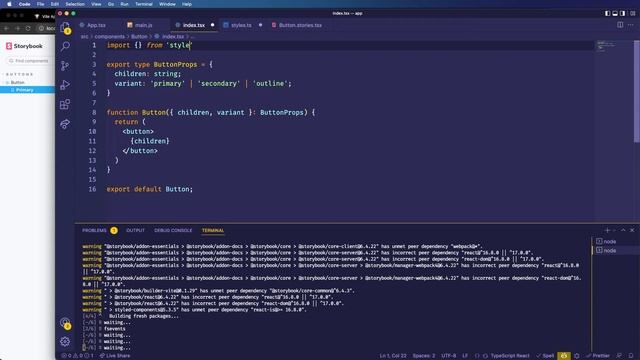Screen dimensions: 640x360
Task: Click unsaved dot on styles.ts tab
Action: pyautogui.click(x=260, y=25)
